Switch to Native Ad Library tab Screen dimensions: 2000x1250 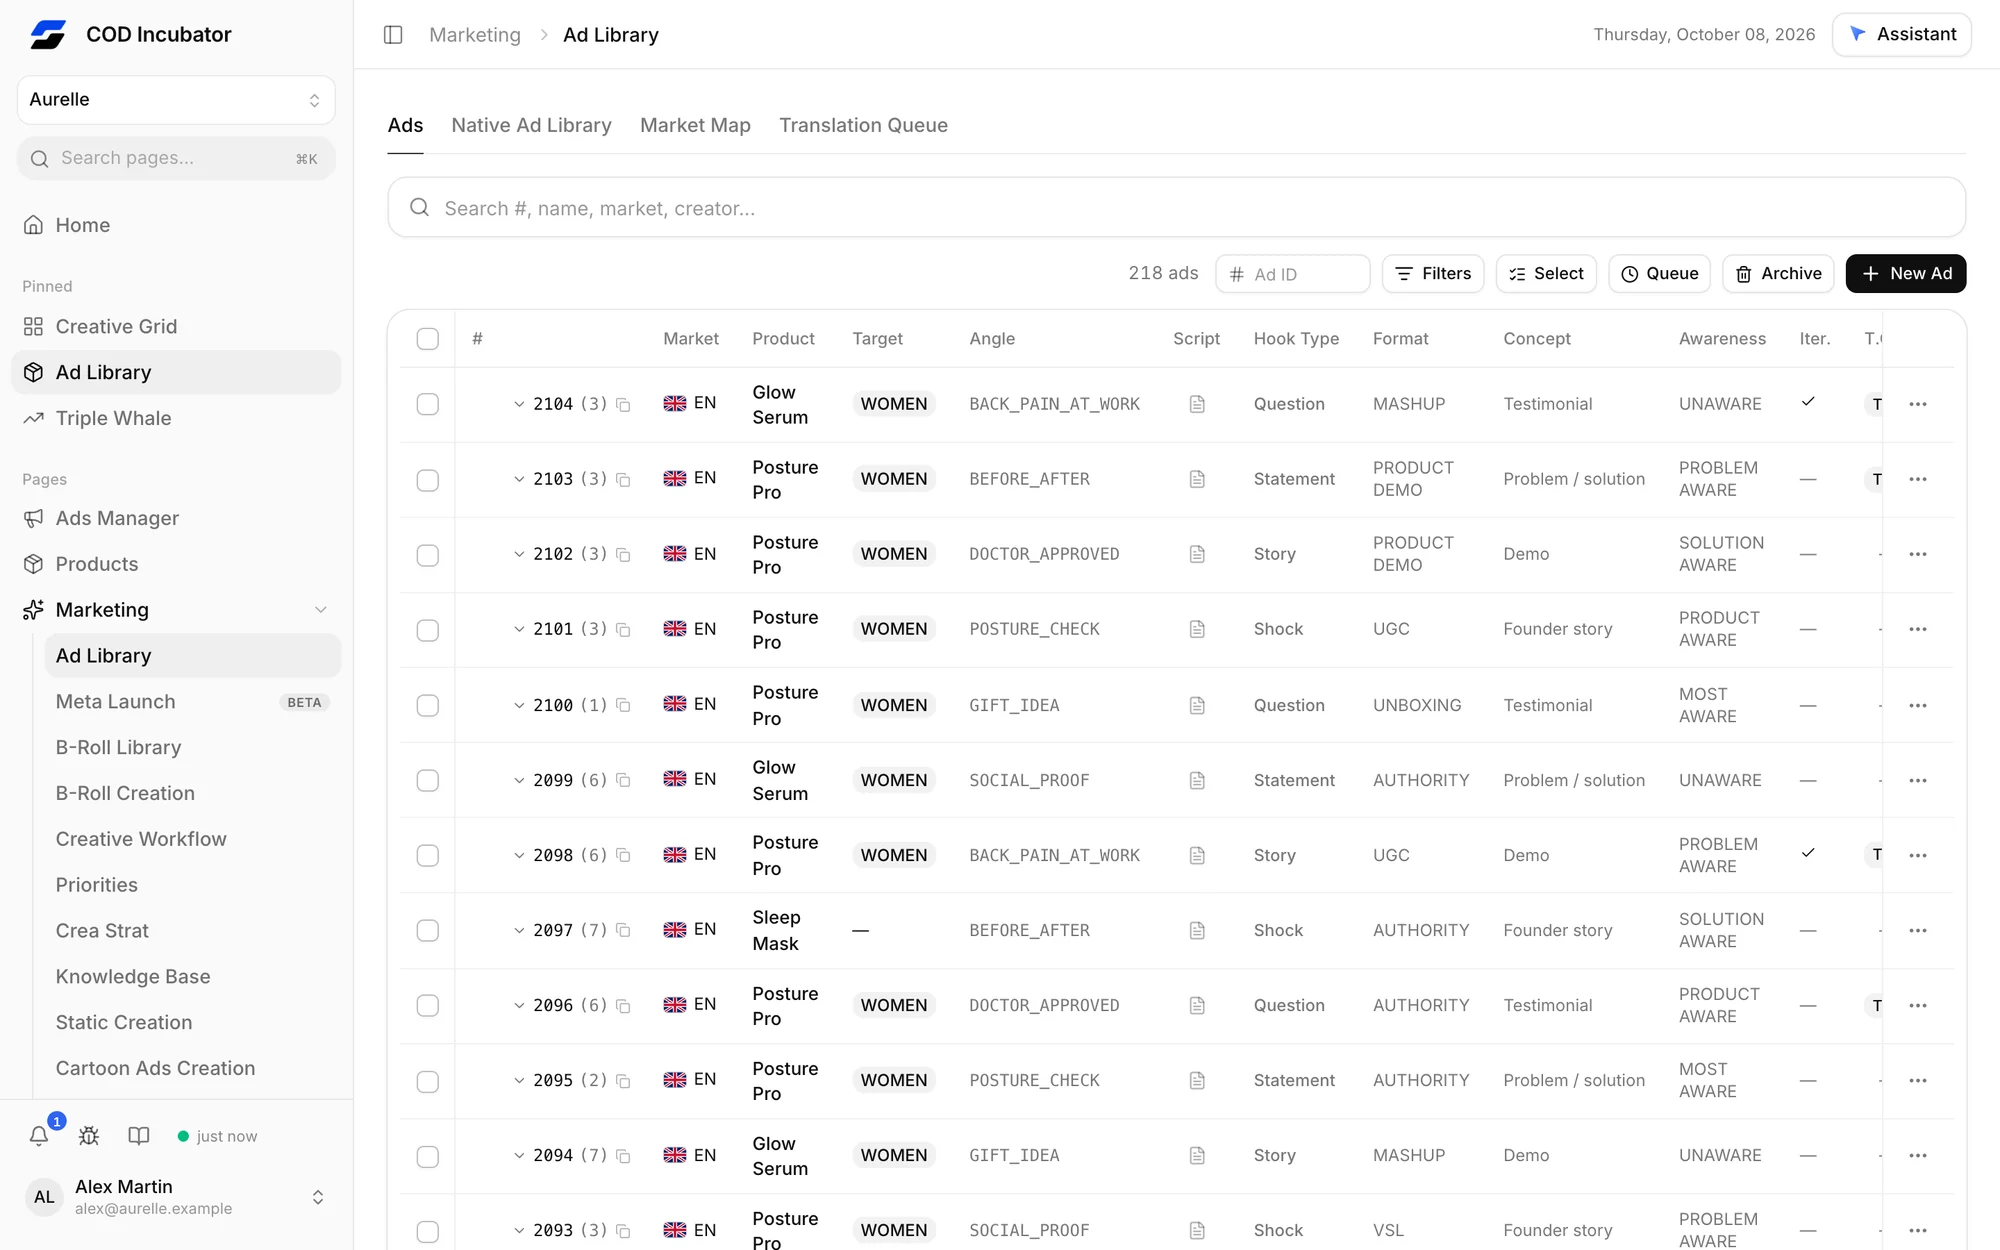(x=531, y=125)
